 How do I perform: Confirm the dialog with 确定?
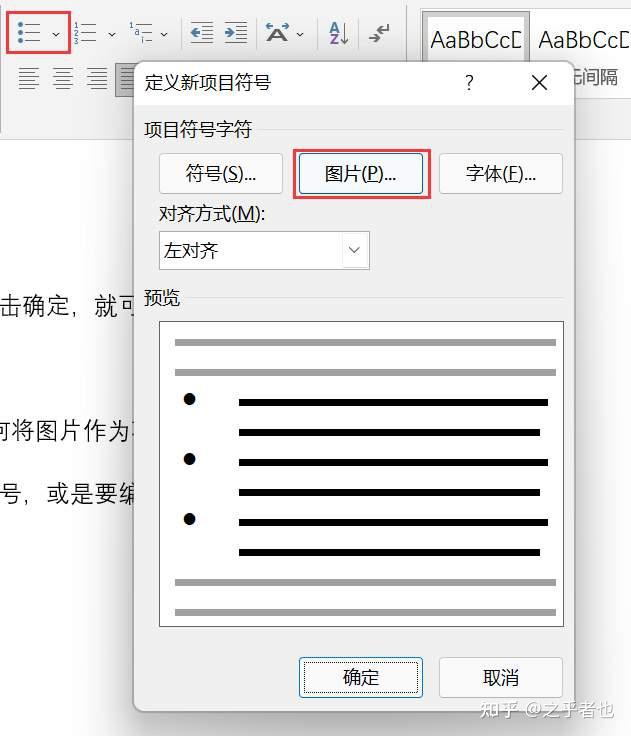click(361, 677)
